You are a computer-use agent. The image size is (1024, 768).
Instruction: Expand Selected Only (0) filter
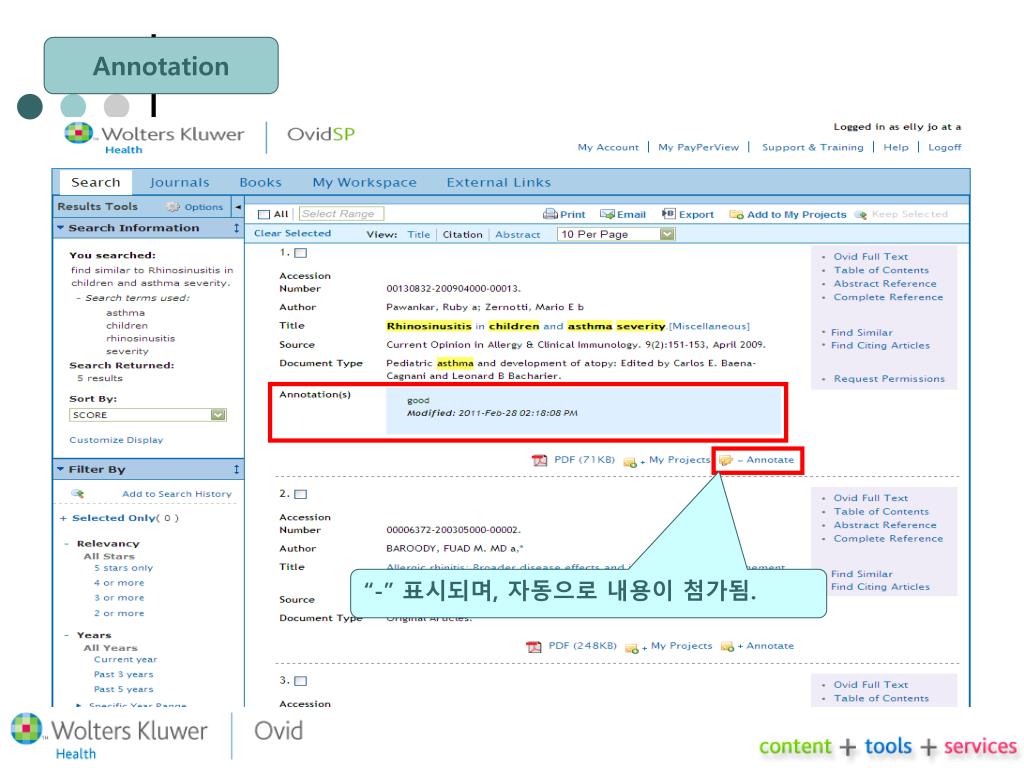pyautogui.click(x=63, y=519)
